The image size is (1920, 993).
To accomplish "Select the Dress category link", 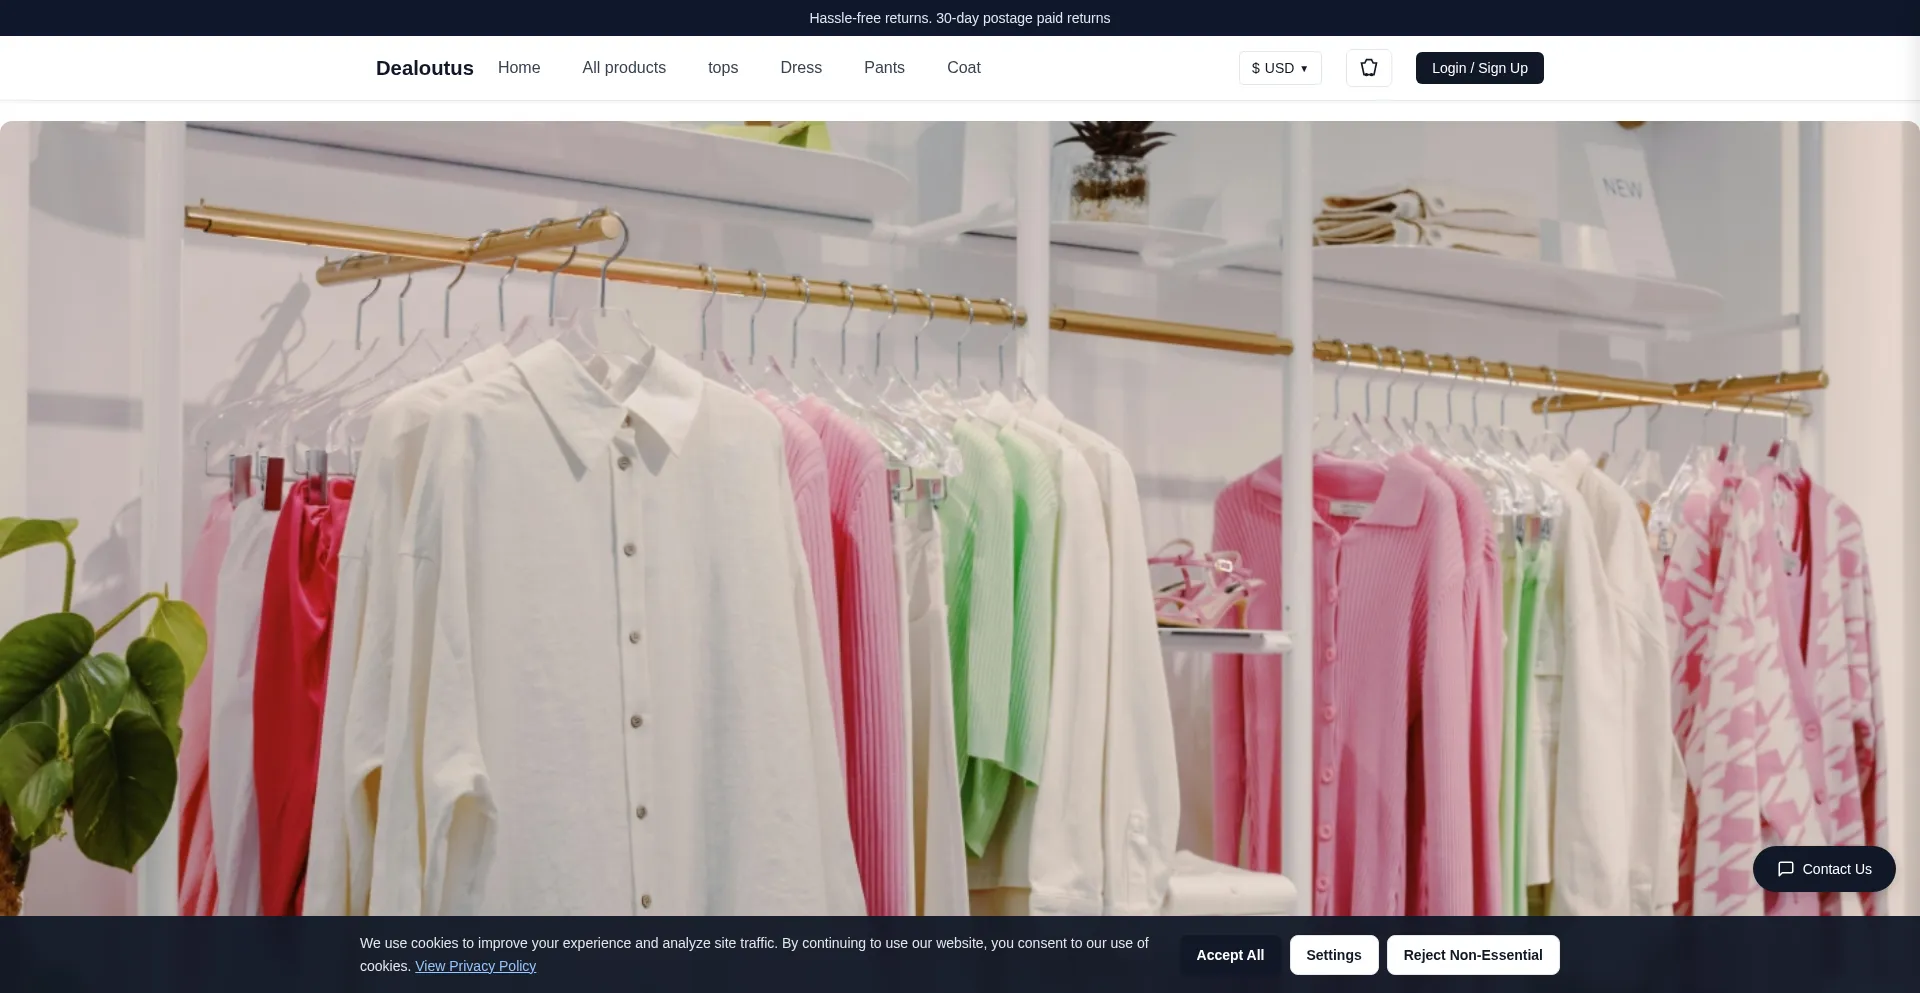I will pos(800,68).
